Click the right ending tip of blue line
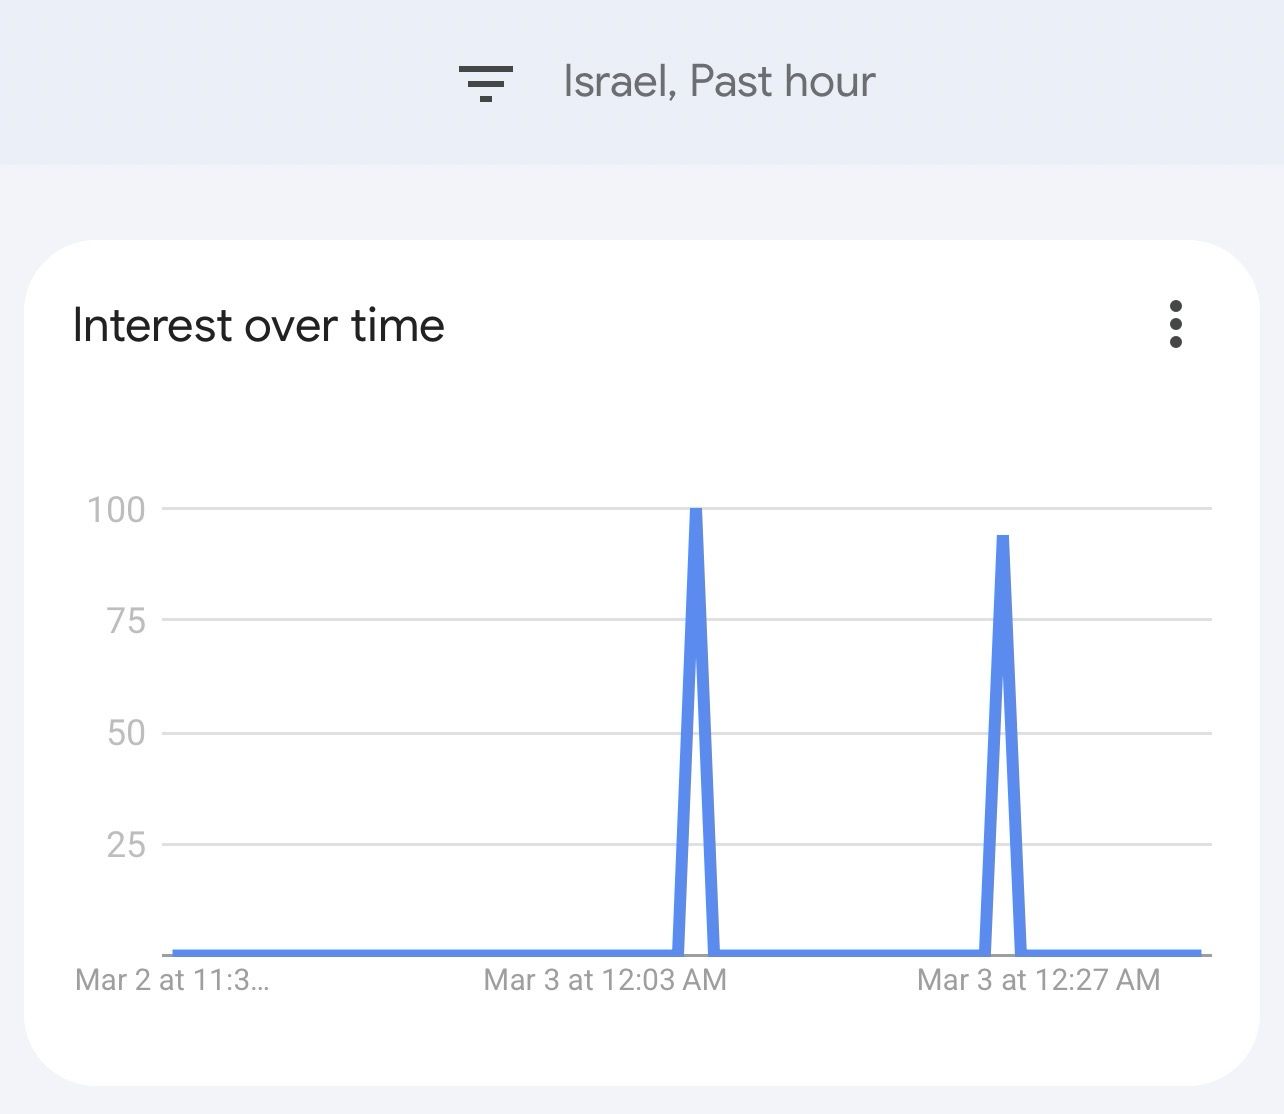 click(1198, 952)
